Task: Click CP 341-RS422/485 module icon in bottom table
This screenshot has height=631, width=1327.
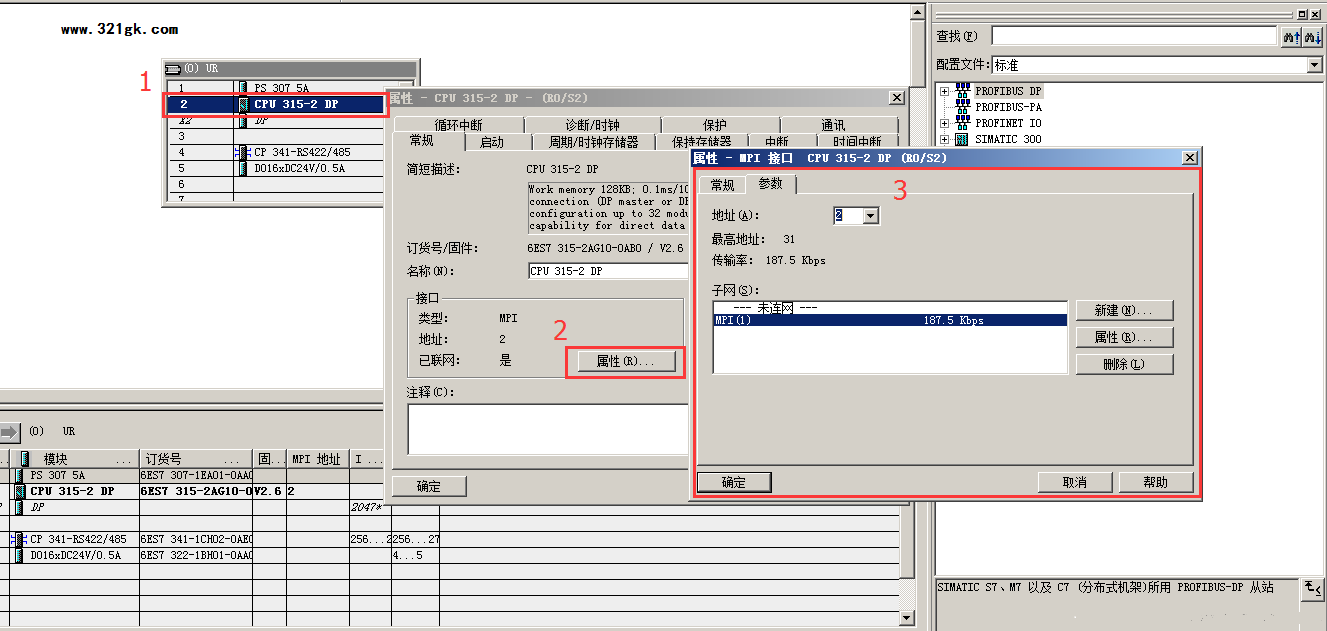Action: tap(20, 539)
